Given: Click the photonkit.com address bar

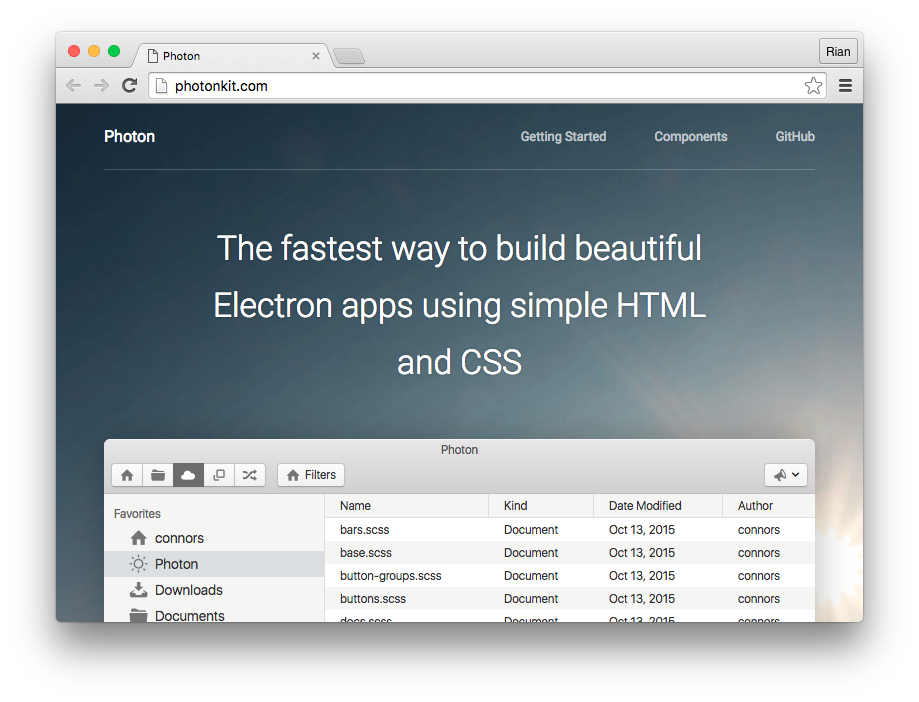Looking at the screenshot, I should coord(400,86).
